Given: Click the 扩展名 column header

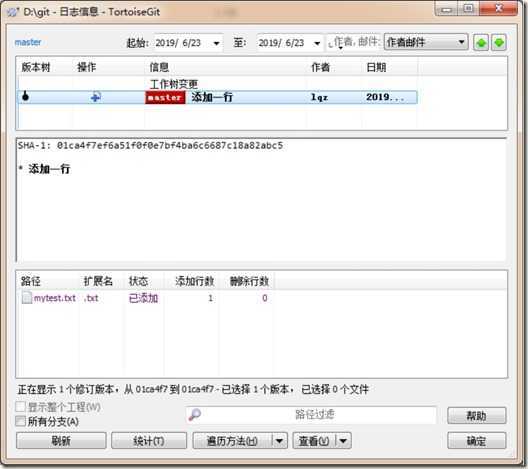Looking at the screenshot, I should pyautogui.click(x=98, y=281).
